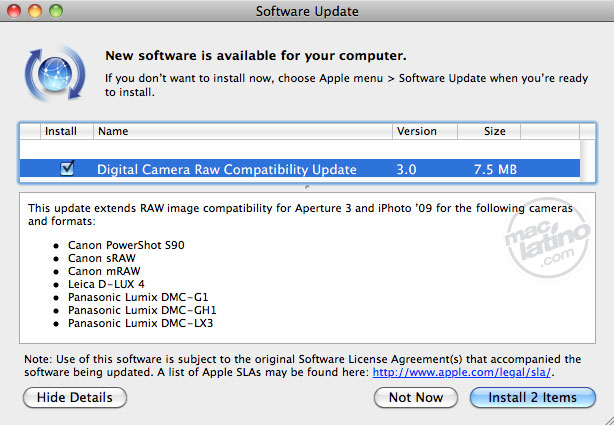This screenshot has height=425, width=614.
Task: Click the Canon PowerShot S90 list entry
Action: pyautogui.click(x=126, y=245)
